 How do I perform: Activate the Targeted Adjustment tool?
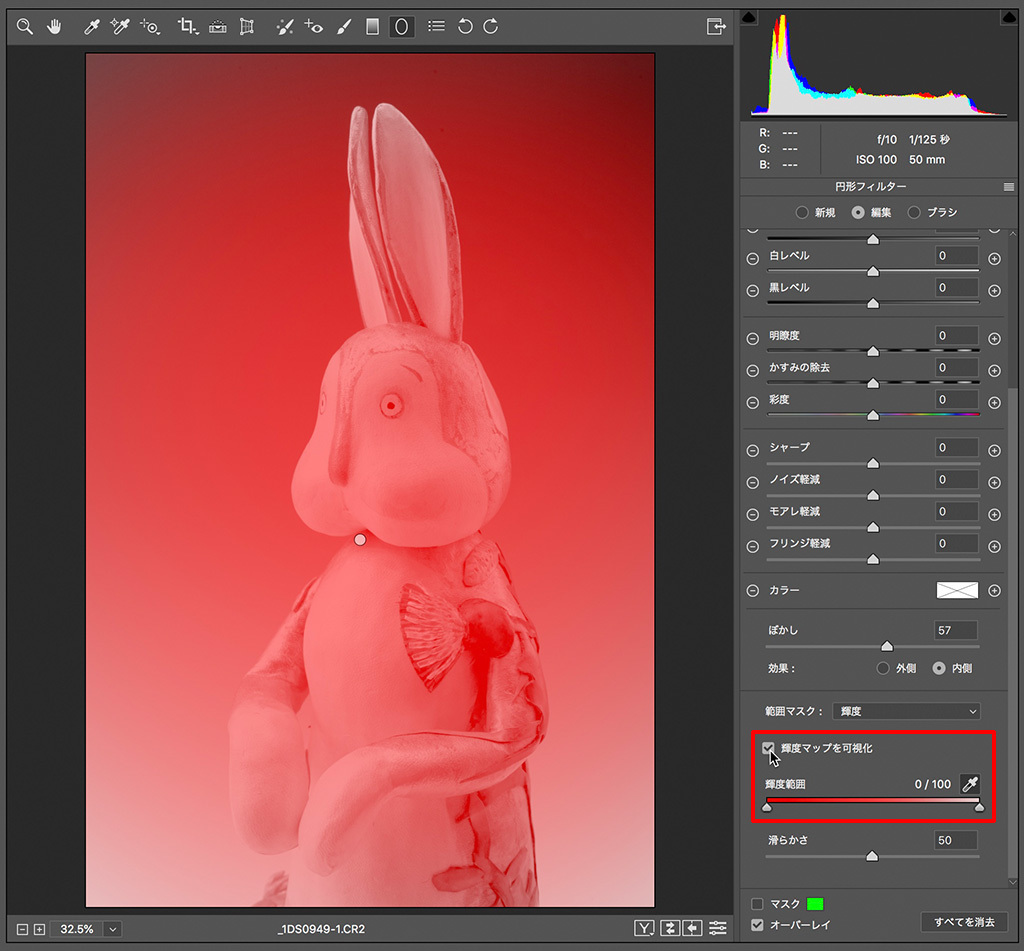[x=150, y=27]
